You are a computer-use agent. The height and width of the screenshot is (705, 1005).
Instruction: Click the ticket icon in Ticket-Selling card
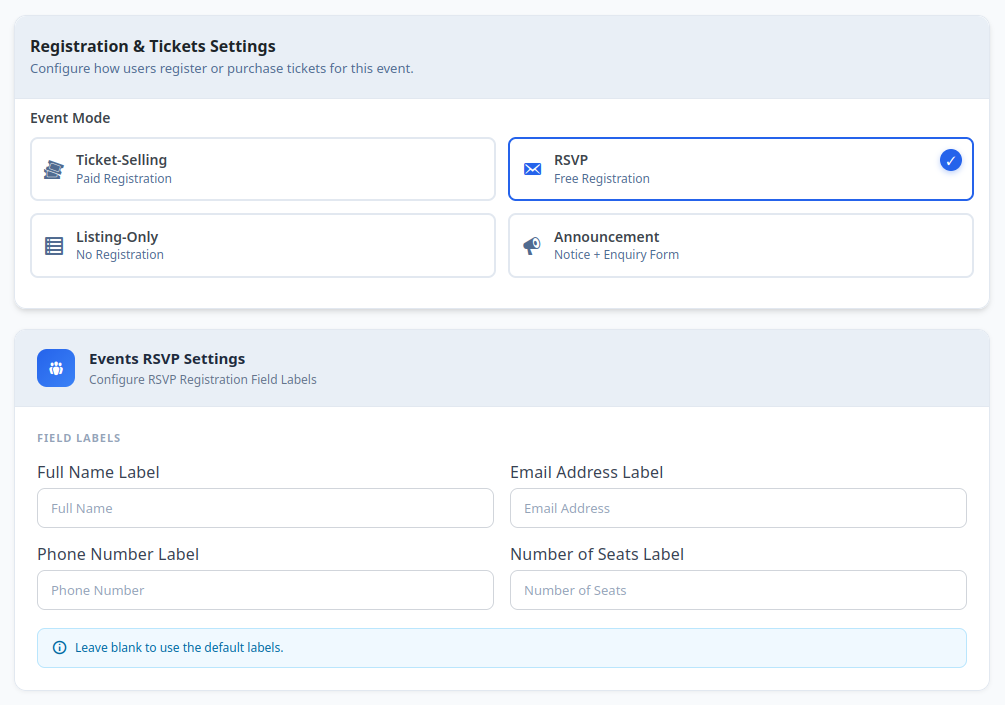[54, 170]
